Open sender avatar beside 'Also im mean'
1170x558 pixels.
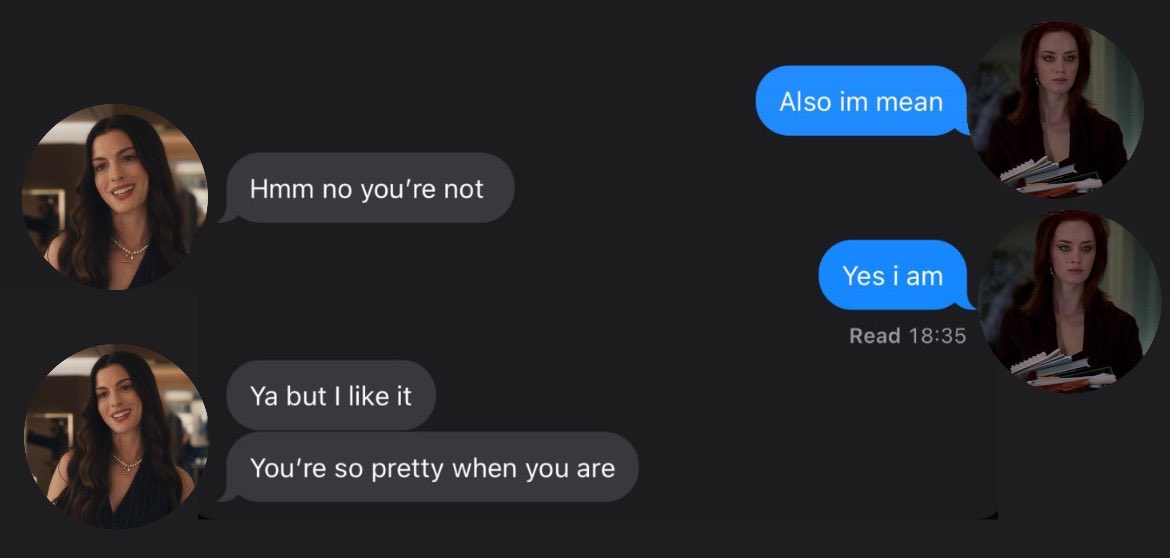pos(1057,110)
